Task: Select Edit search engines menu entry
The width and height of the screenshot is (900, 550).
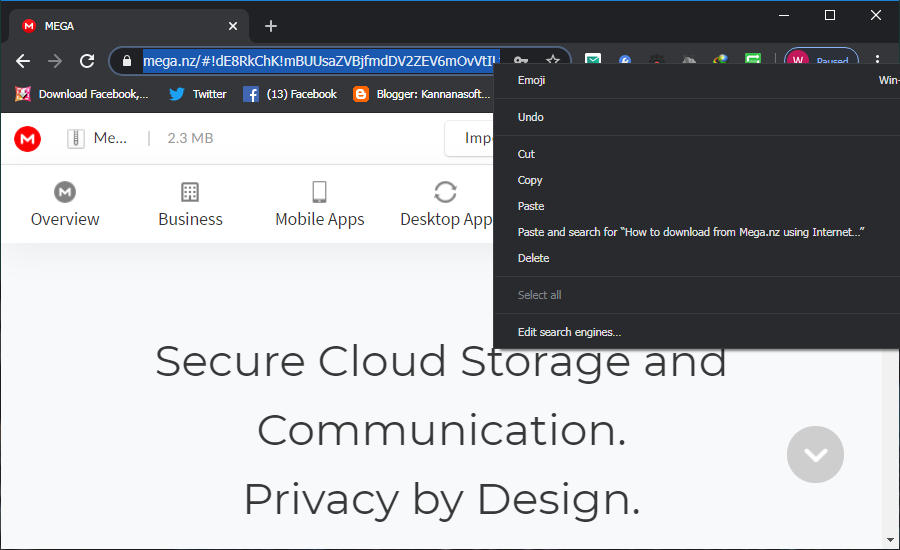Action: tap(569, 332)
